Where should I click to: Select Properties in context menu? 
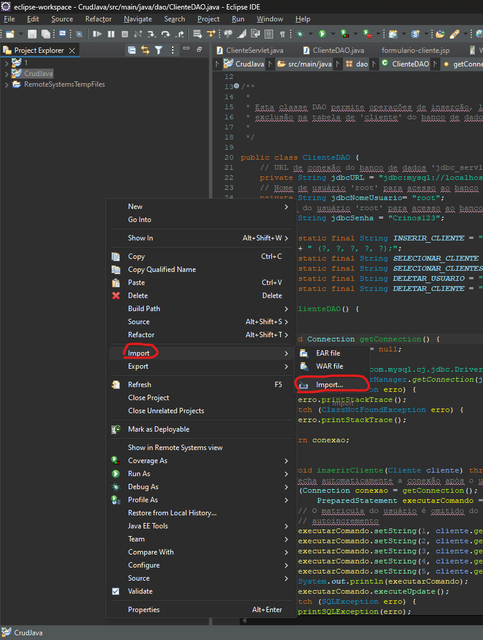tap(200, 609)
